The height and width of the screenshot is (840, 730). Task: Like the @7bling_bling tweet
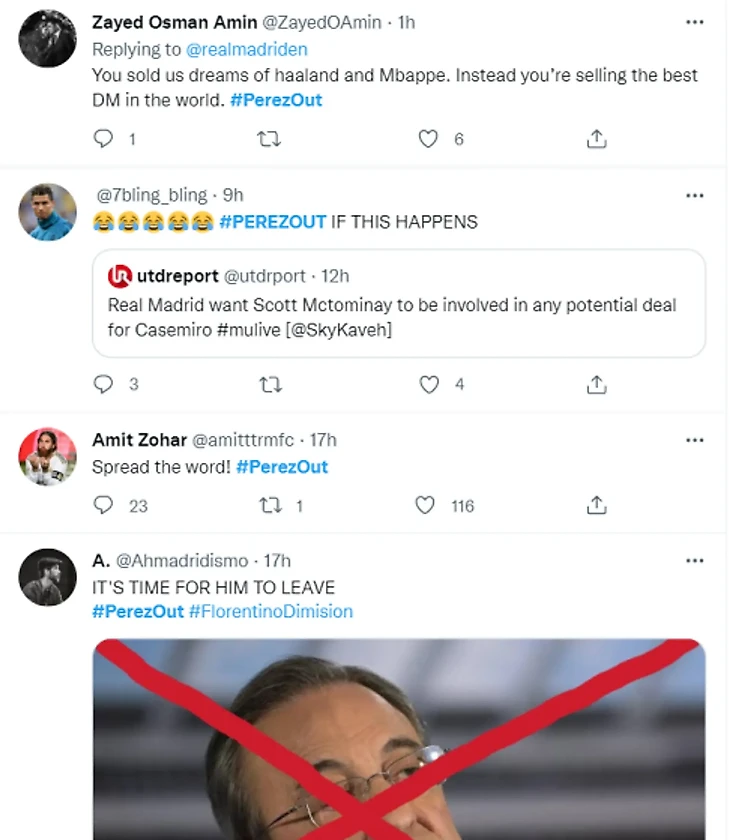point(428,384)
